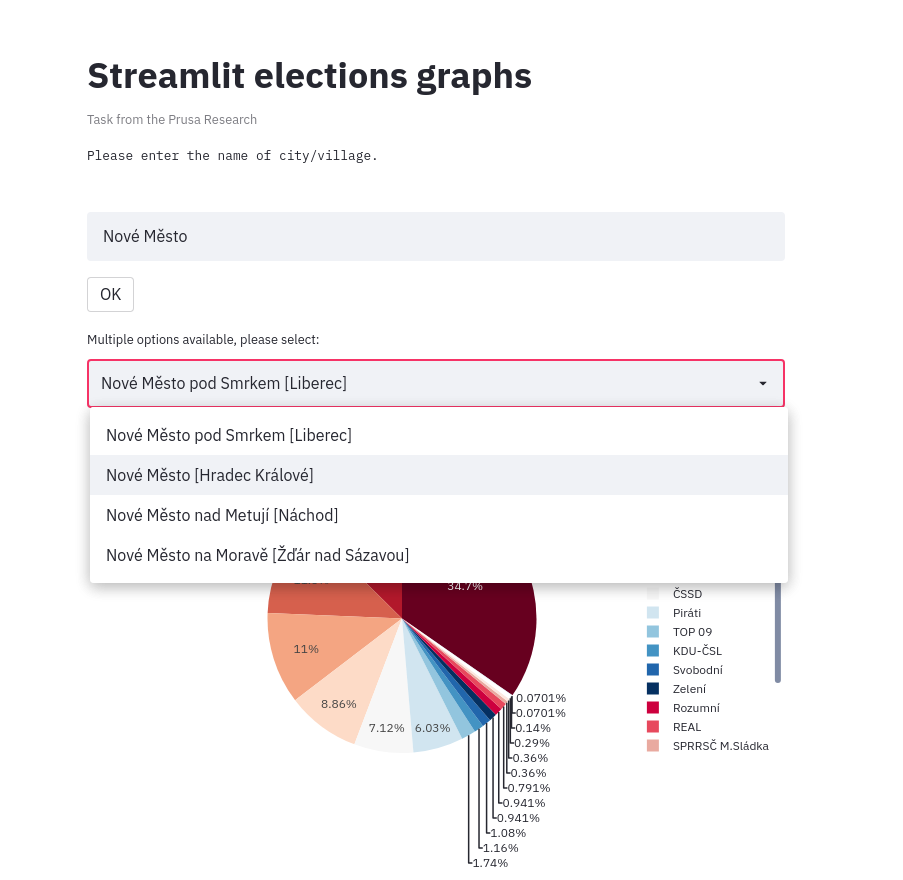Toggle the ČSSD legend entry
The width and height of the screenshot is (903, 880).
(x=687, y=594)
